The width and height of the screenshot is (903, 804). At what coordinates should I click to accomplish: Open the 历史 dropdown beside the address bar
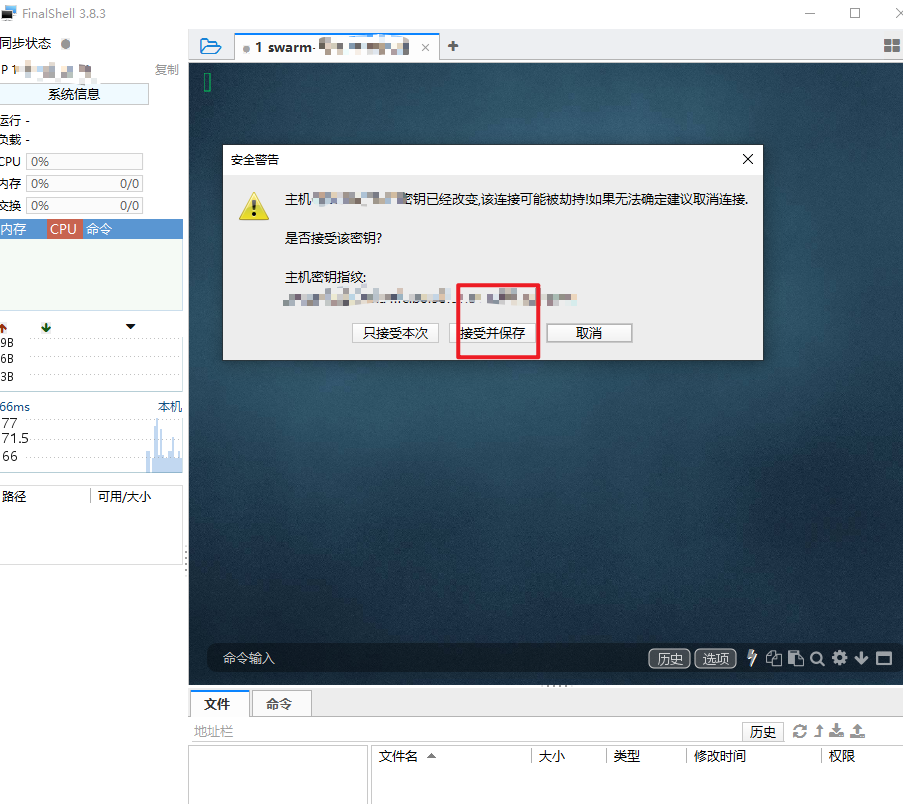coord(763,731)
